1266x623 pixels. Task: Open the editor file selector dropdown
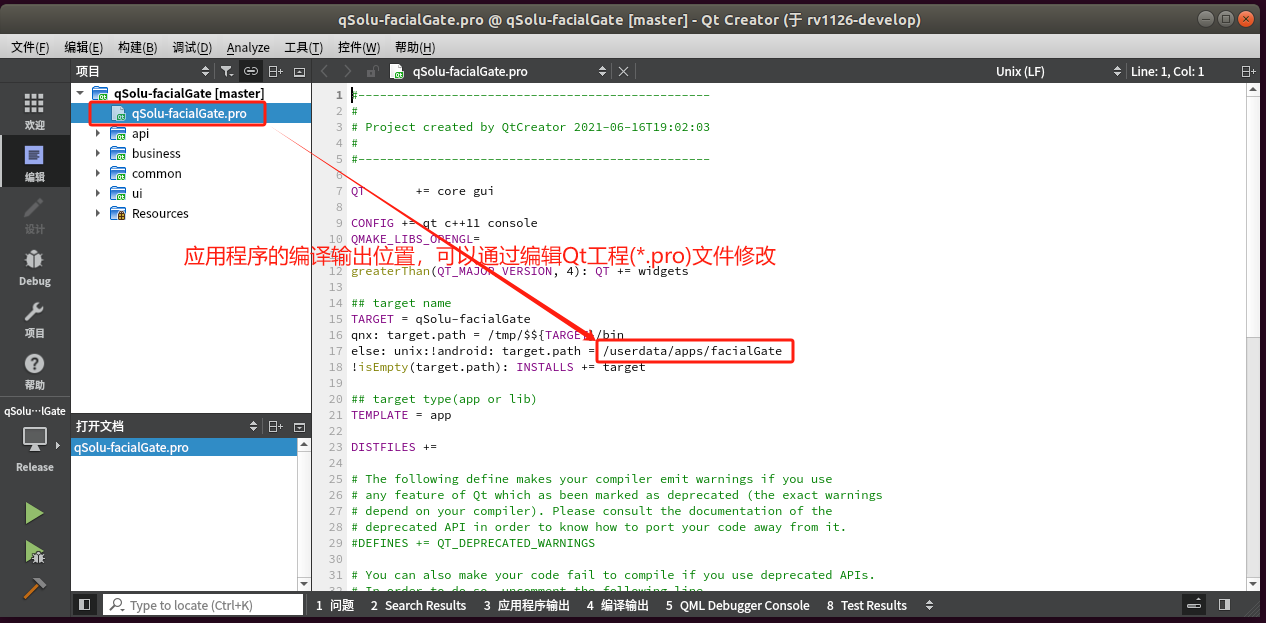pos(498,71)
